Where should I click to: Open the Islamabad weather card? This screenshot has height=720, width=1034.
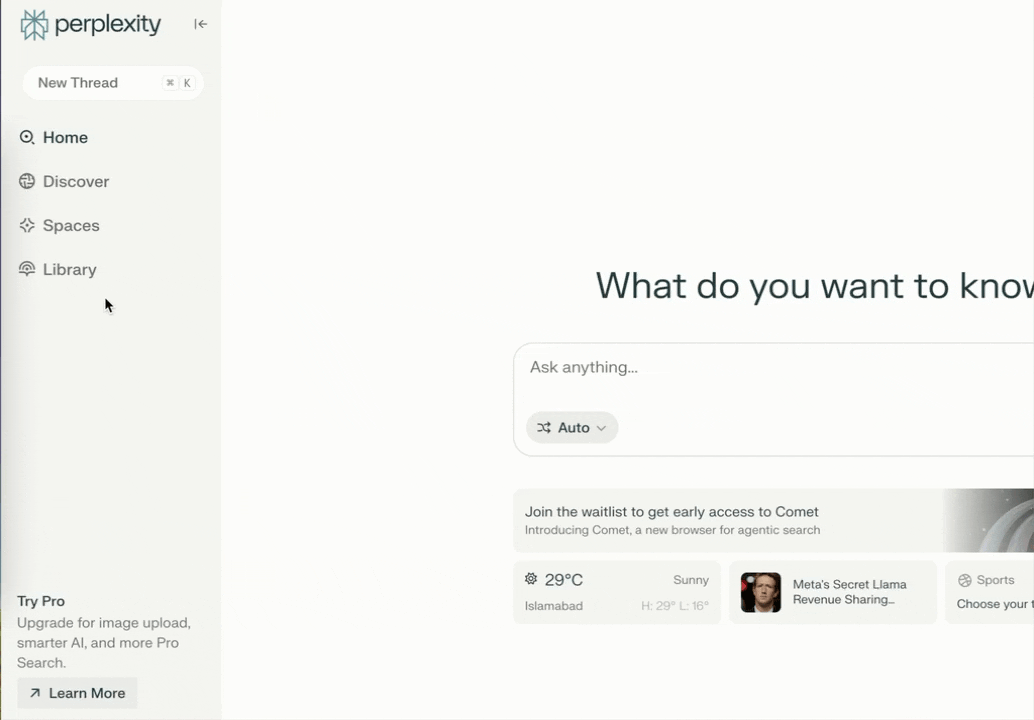(617, 592)
